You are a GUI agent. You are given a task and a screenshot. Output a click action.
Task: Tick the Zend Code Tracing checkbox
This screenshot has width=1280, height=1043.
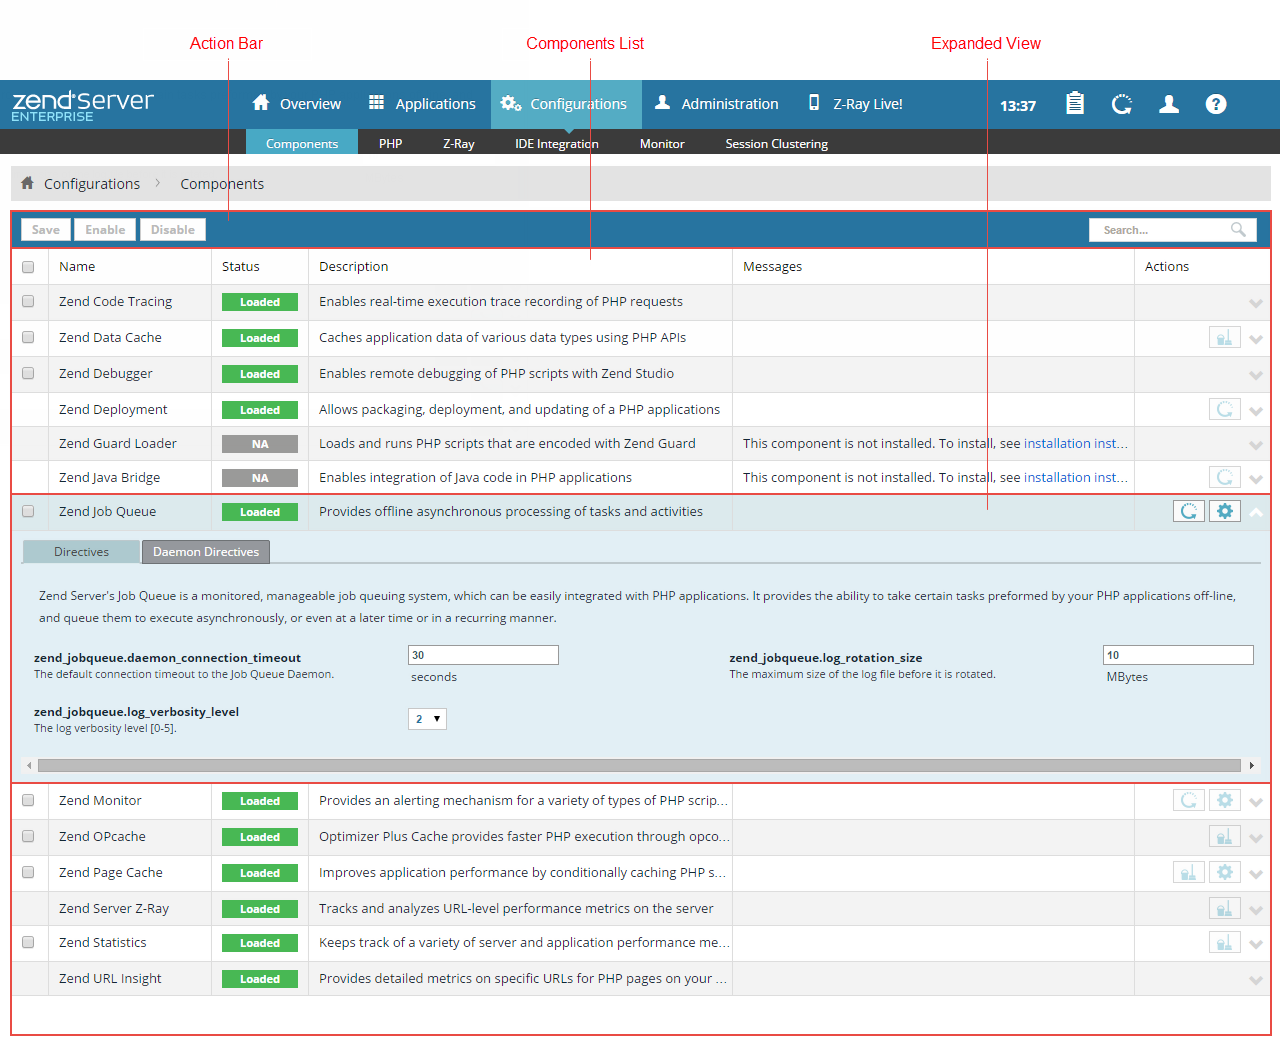(x=28, y=301)
